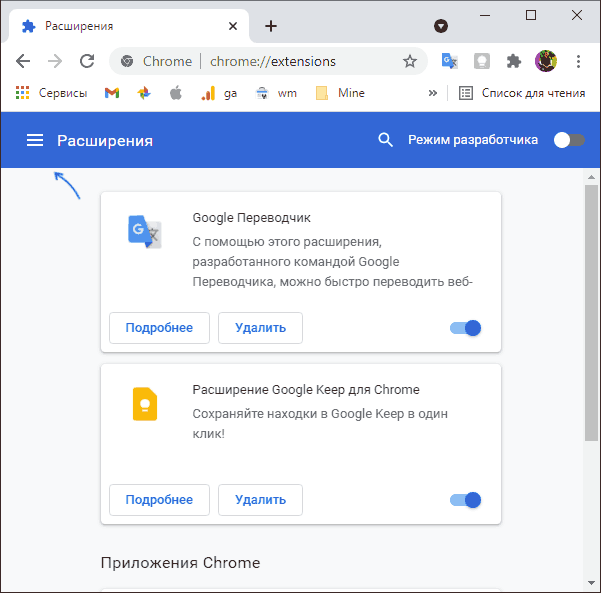Open the user profile avatar
Image resolution: width=601 pixels, height=593 pixels.
tap(546, 61)
